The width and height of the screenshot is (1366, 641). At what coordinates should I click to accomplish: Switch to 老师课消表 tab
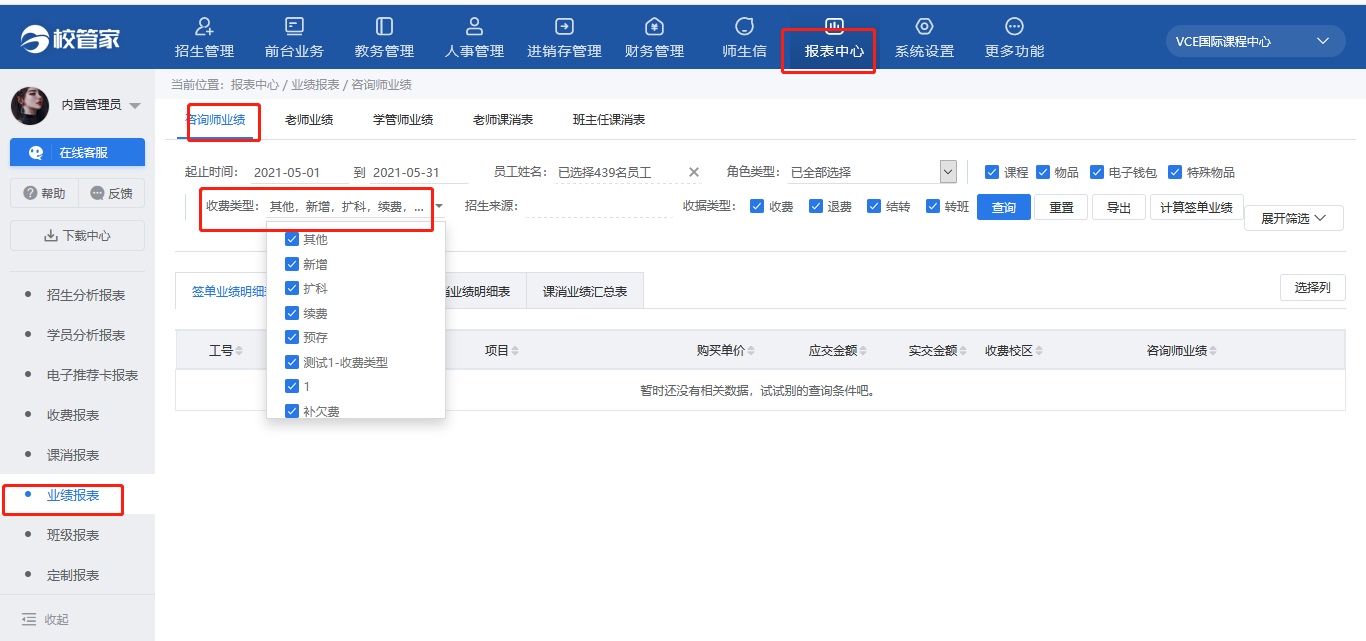503,120
